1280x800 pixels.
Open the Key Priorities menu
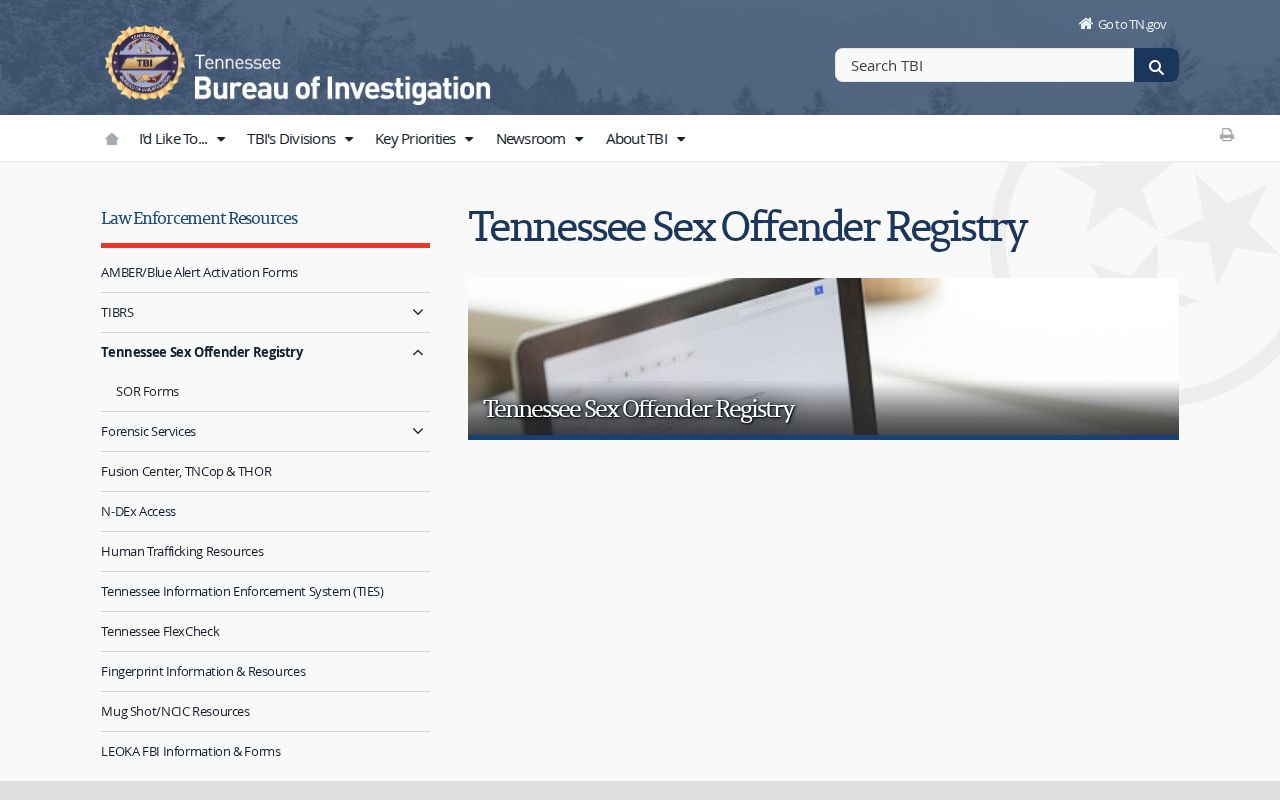(424, 139)
